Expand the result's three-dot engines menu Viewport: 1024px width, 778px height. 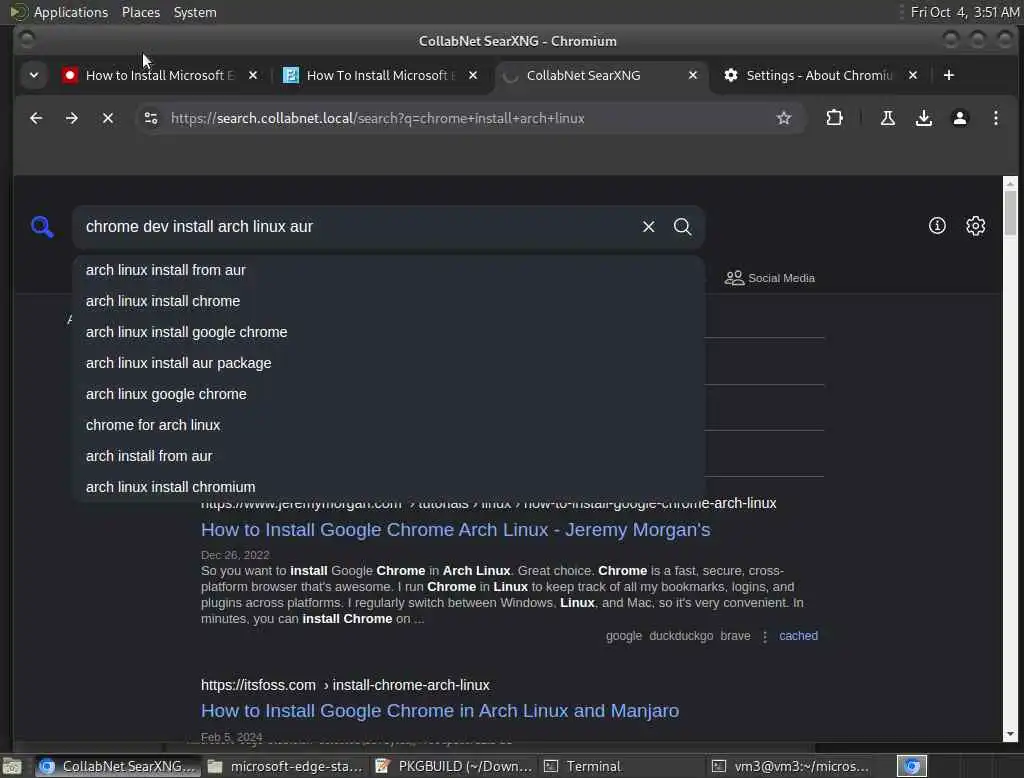(765, 636)
